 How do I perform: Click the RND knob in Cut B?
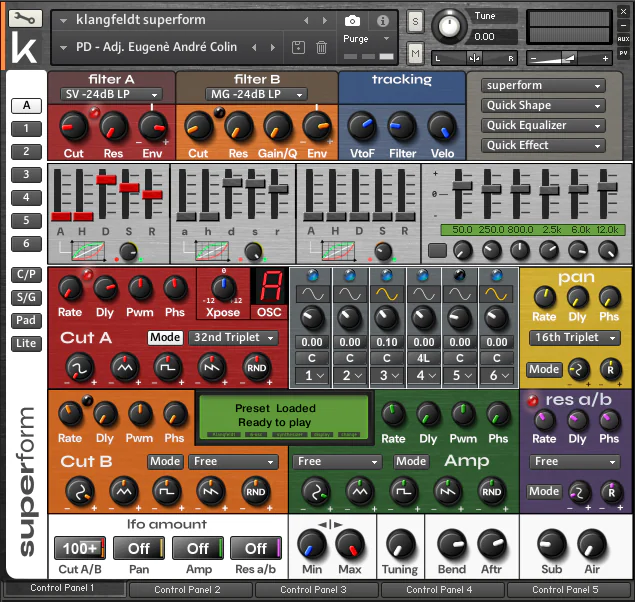(x=256, y=491)
